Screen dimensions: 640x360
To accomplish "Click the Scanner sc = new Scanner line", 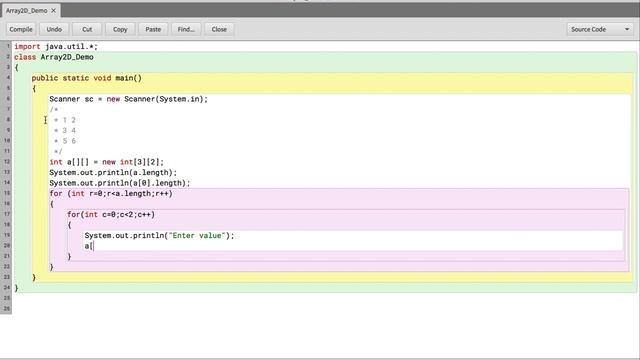I will (x=129, y=99).
